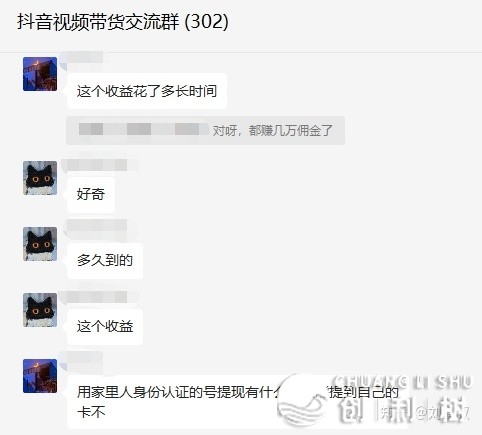Select the short 这个收益 message bubble
The width and height of the screenshot is (482, 435).
point(105,326)
